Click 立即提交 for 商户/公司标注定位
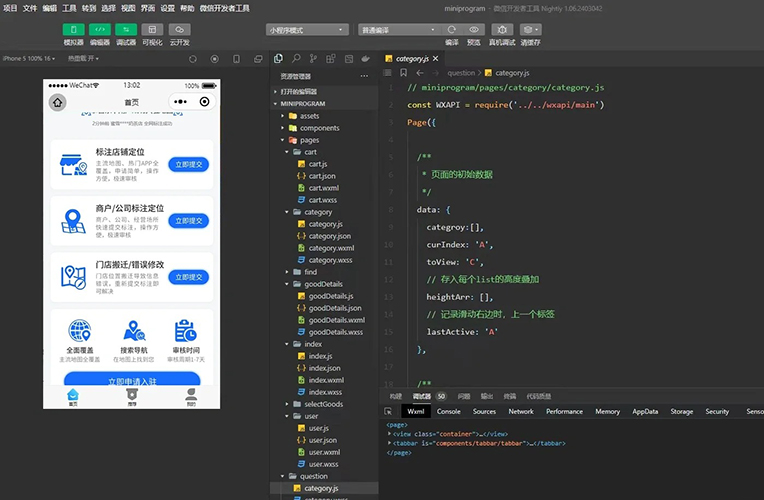764x500 pixels. 189,221
